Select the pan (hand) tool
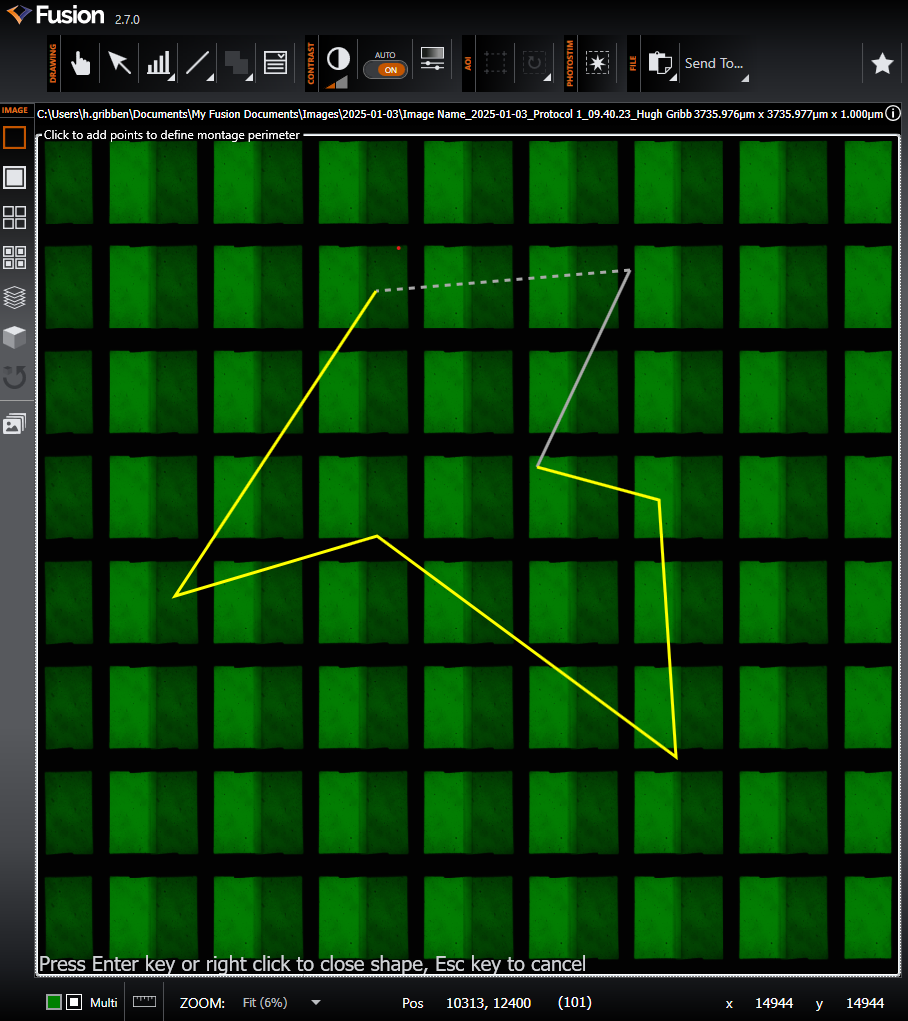The width and height of the screenshot is (908, 1021). [80, 63]
